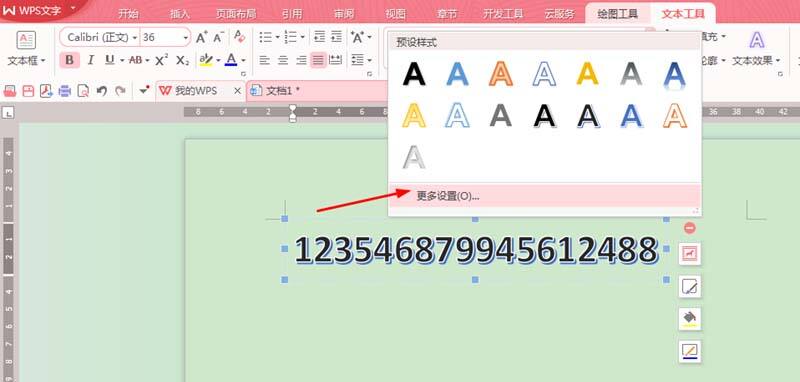Apply the solid gold A preset style
Viewport: 800px width, 382px height.
tap(588, 74)
